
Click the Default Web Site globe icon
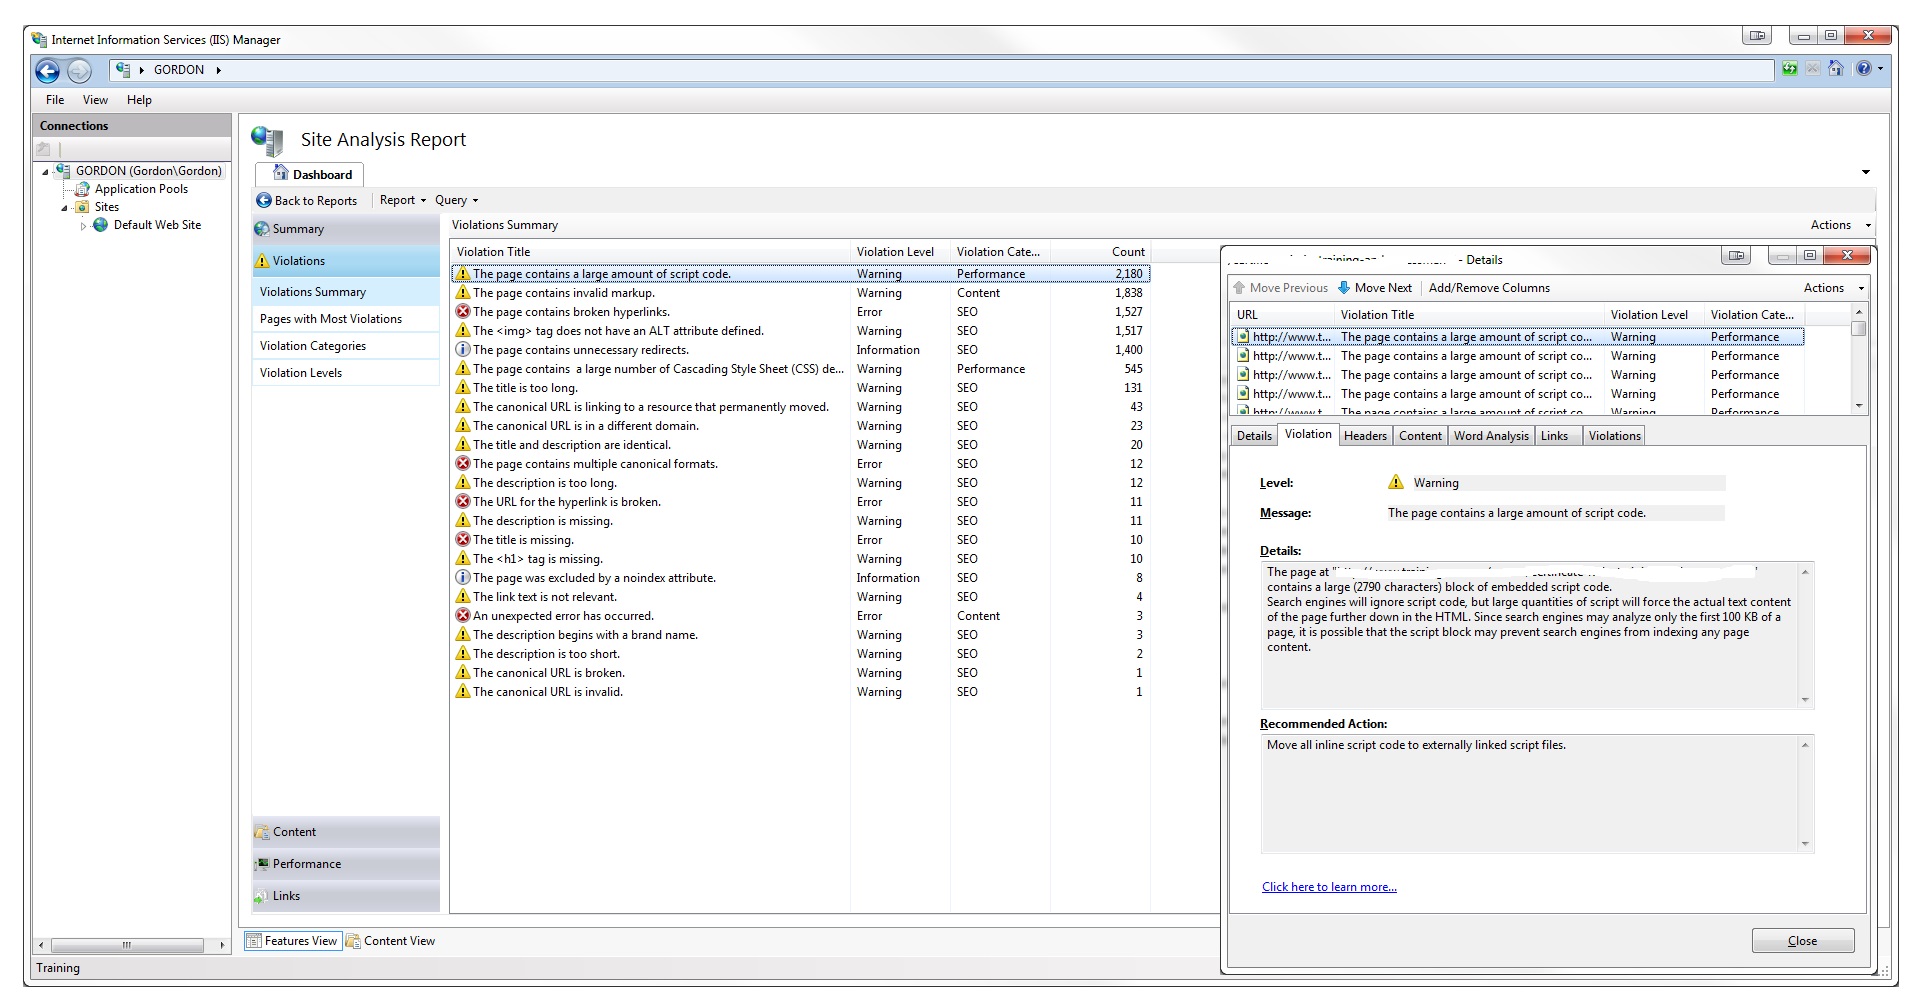click(x=101, y=225)
